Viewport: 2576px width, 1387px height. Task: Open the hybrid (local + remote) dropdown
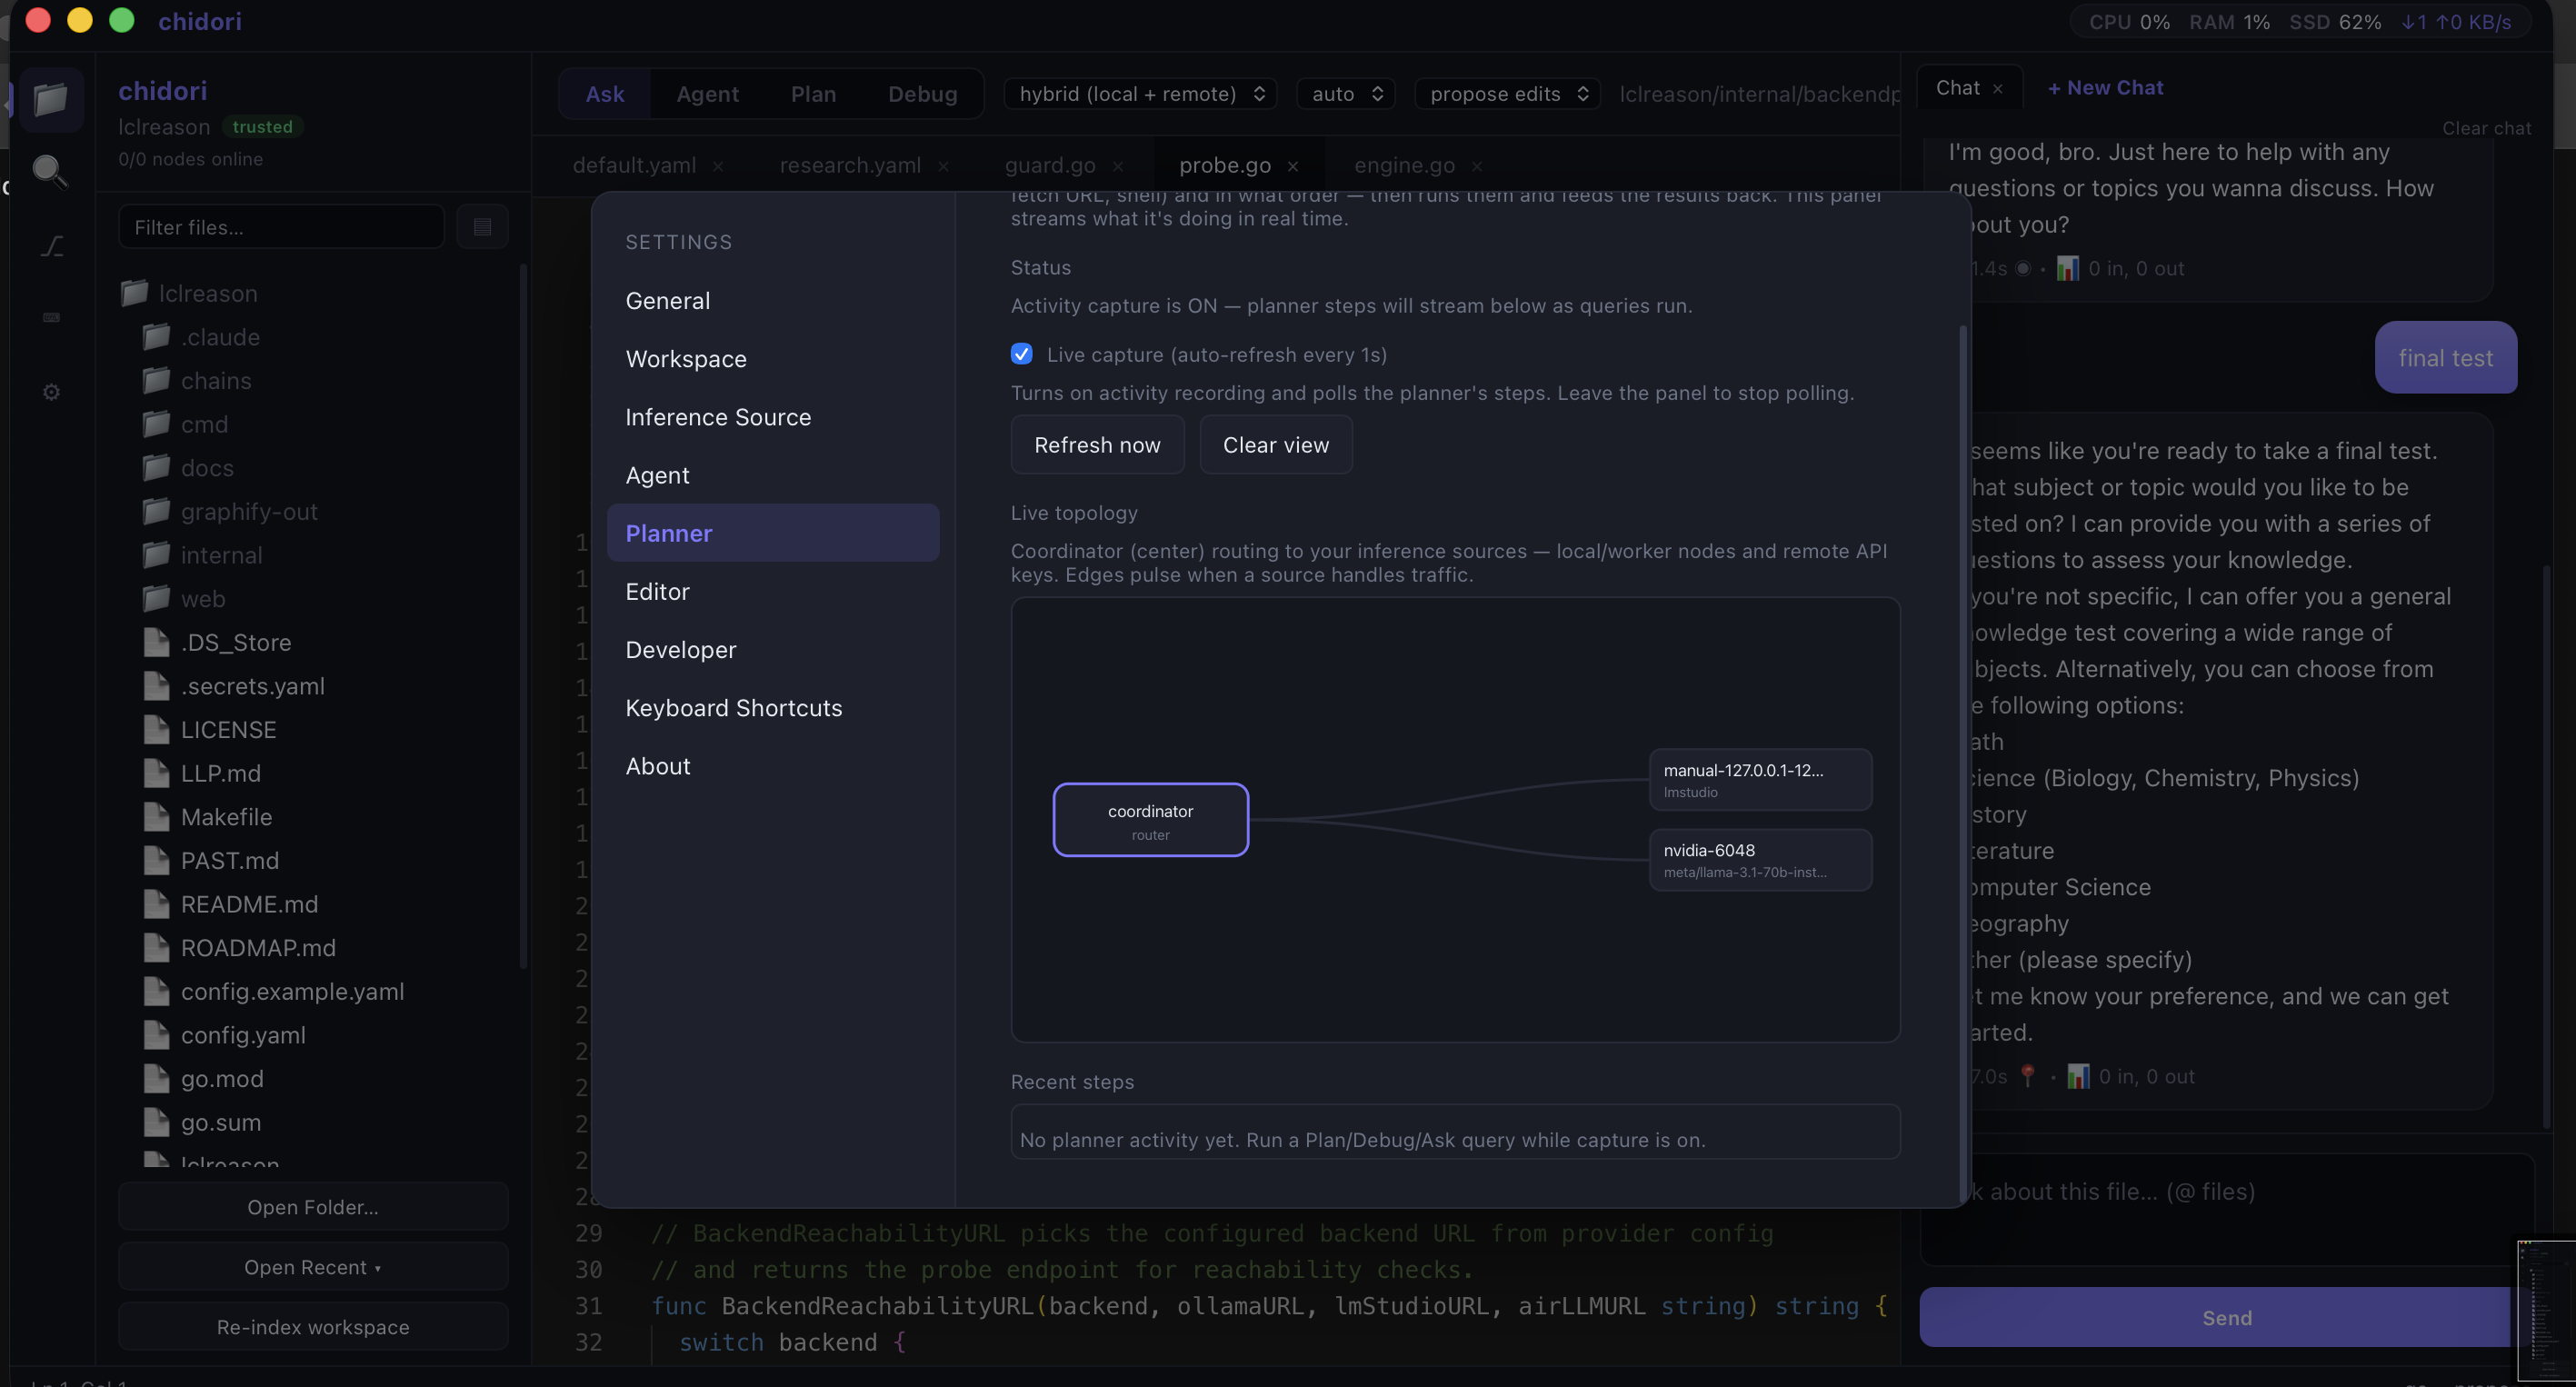[x=1141, y=94]
